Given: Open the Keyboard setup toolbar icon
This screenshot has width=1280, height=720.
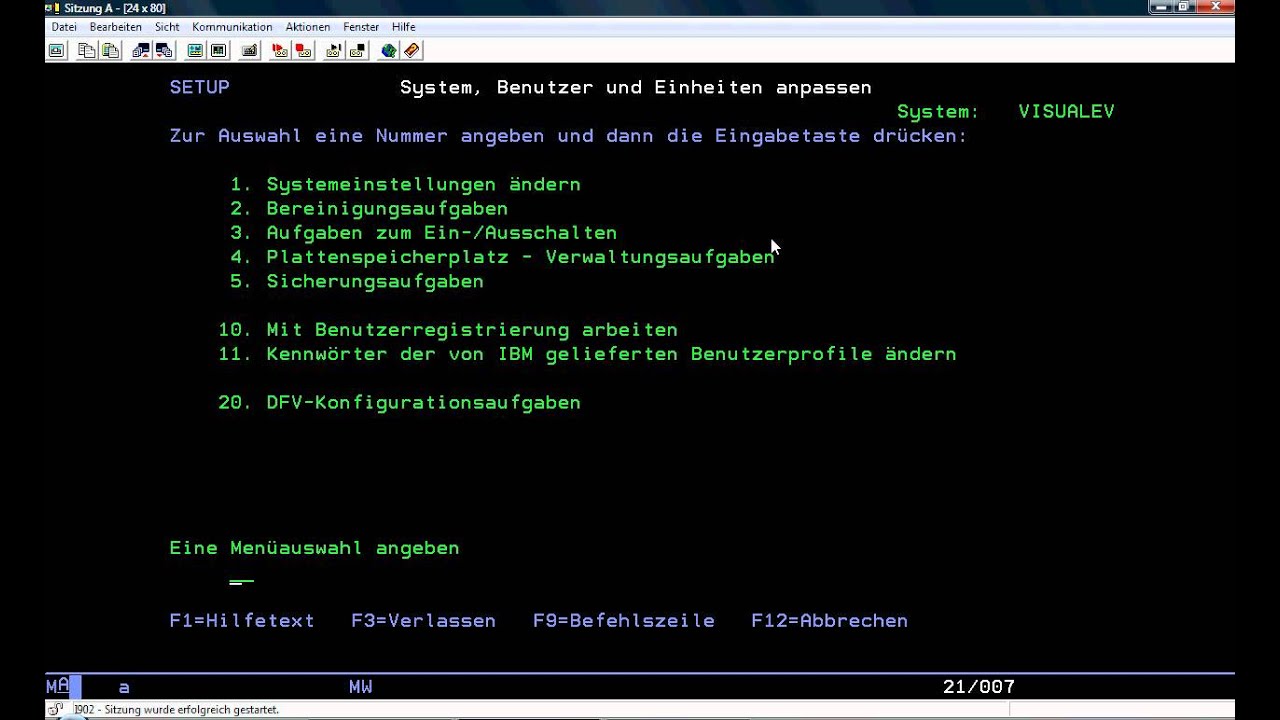Looking at the screenshot, I should click(249, 50).
